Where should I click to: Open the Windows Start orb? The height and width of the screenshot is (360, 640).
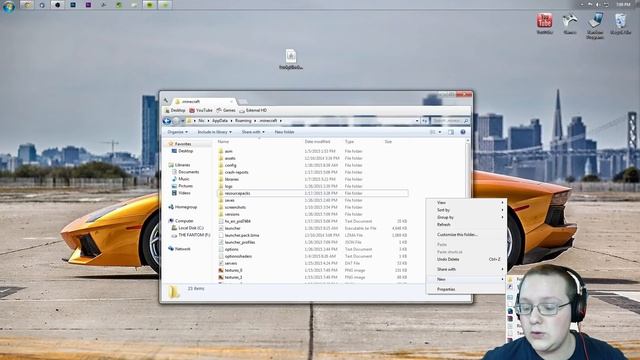[x=8, y=6]
